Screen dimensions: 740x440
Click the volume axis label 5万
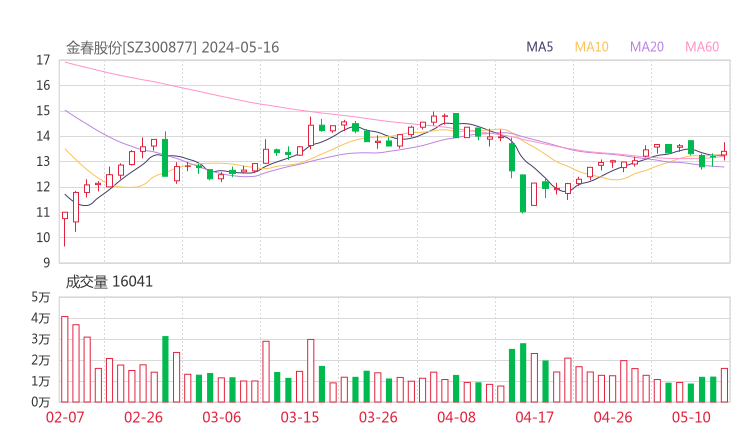tap(41, 297)
